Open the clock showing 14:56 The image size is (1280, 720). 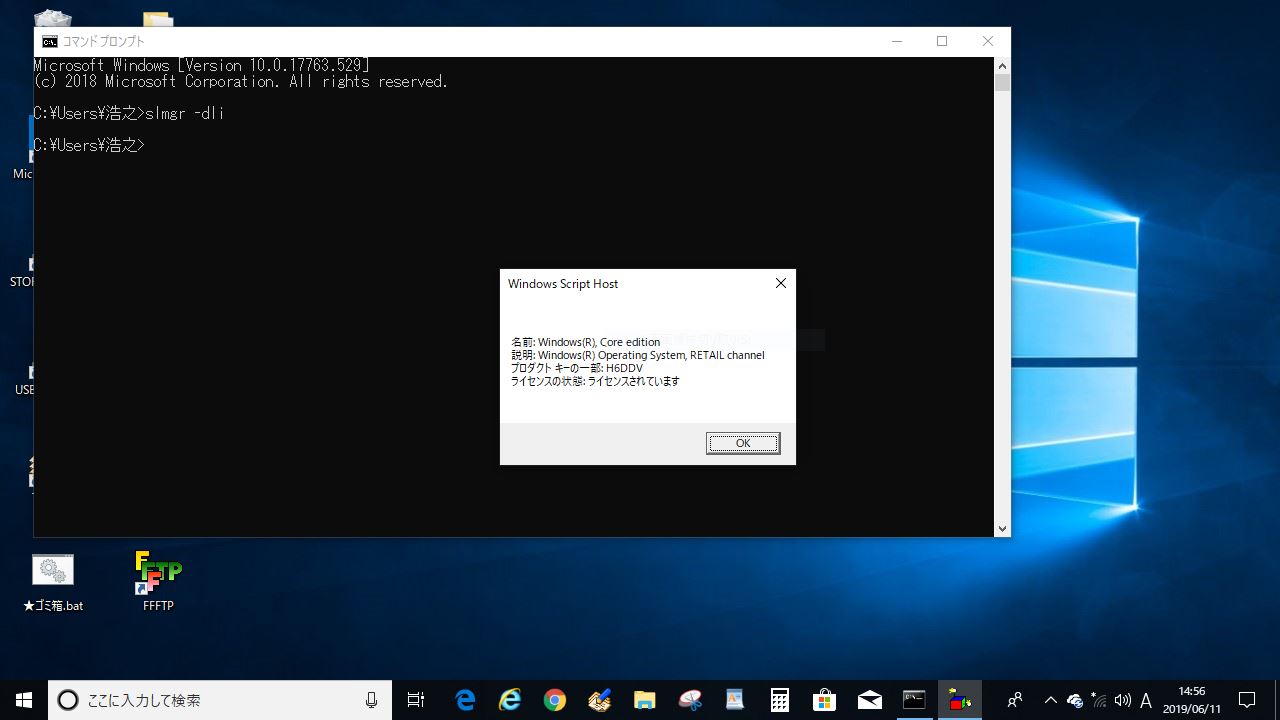tap(1192, 700)
